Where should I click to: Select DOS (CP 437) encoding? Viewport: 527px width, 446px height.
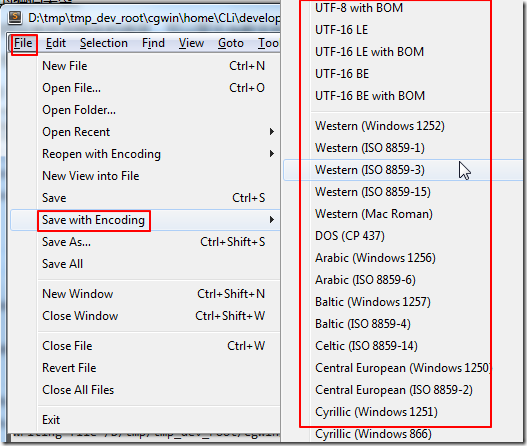[x=350, y=236]
